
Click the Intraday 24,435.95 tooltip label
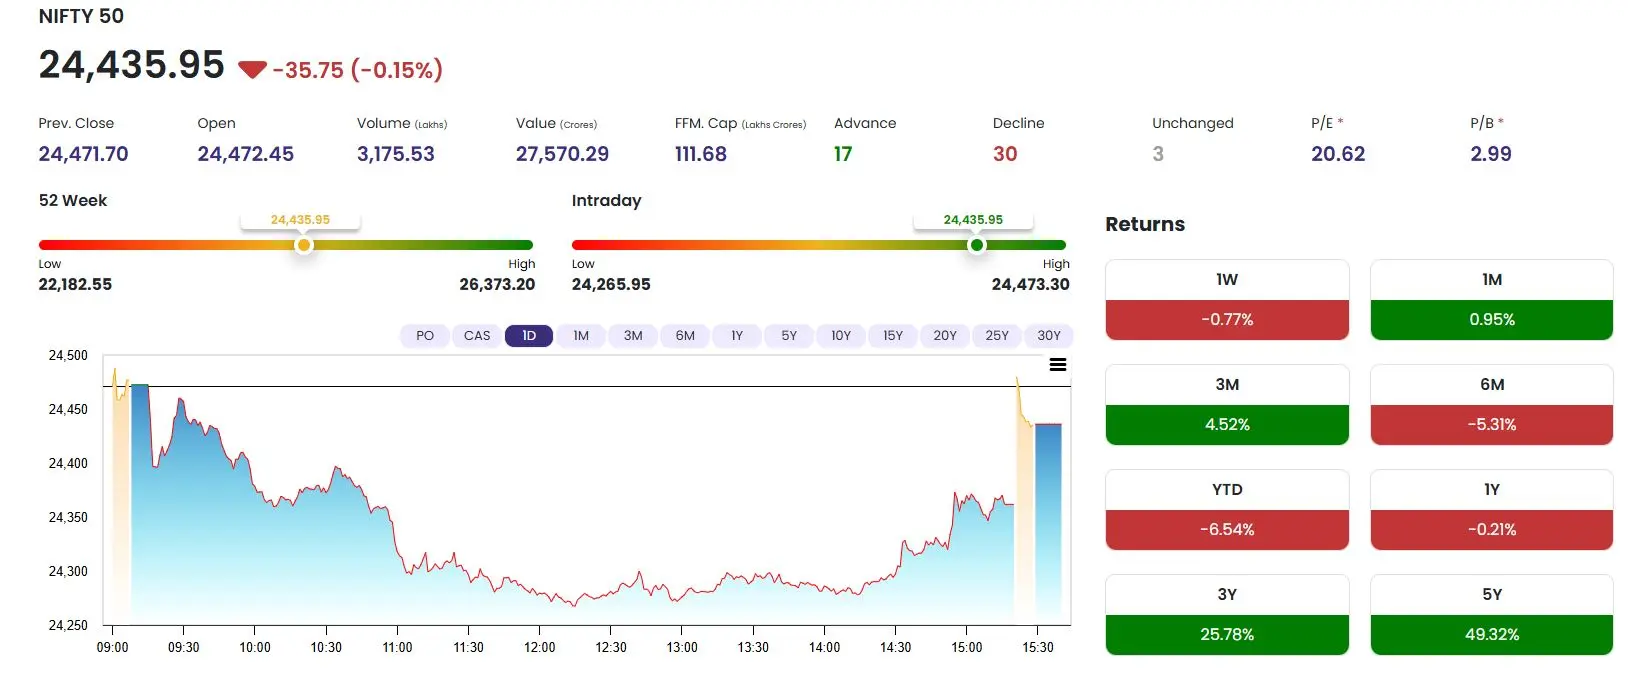coord(973,220)
